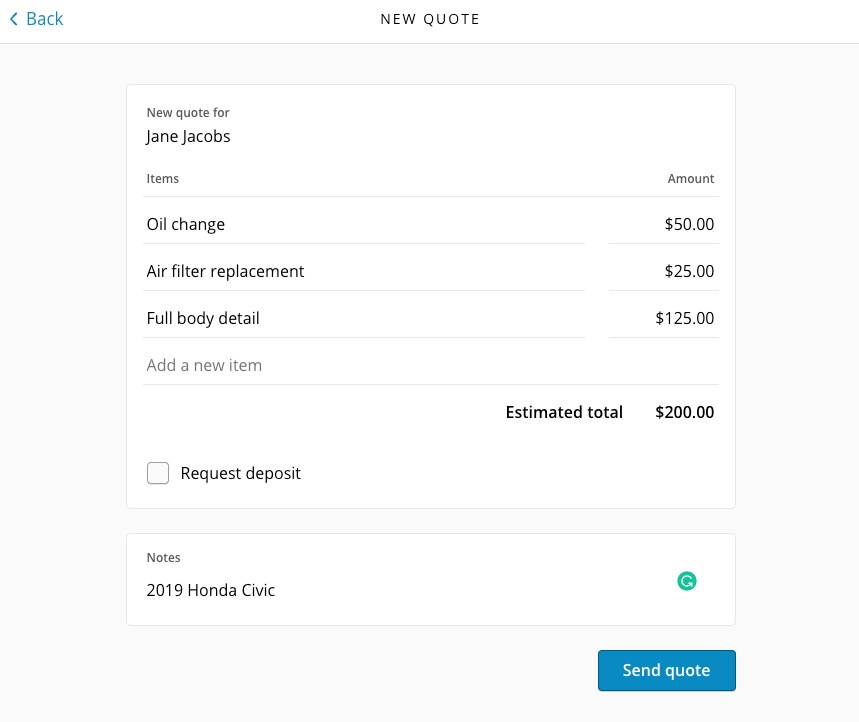Click the green Grammarly icon in Notes
Image resolution: width=859 pixels, height=722 pixels.
pyautogui.click(x=686, y=581)
